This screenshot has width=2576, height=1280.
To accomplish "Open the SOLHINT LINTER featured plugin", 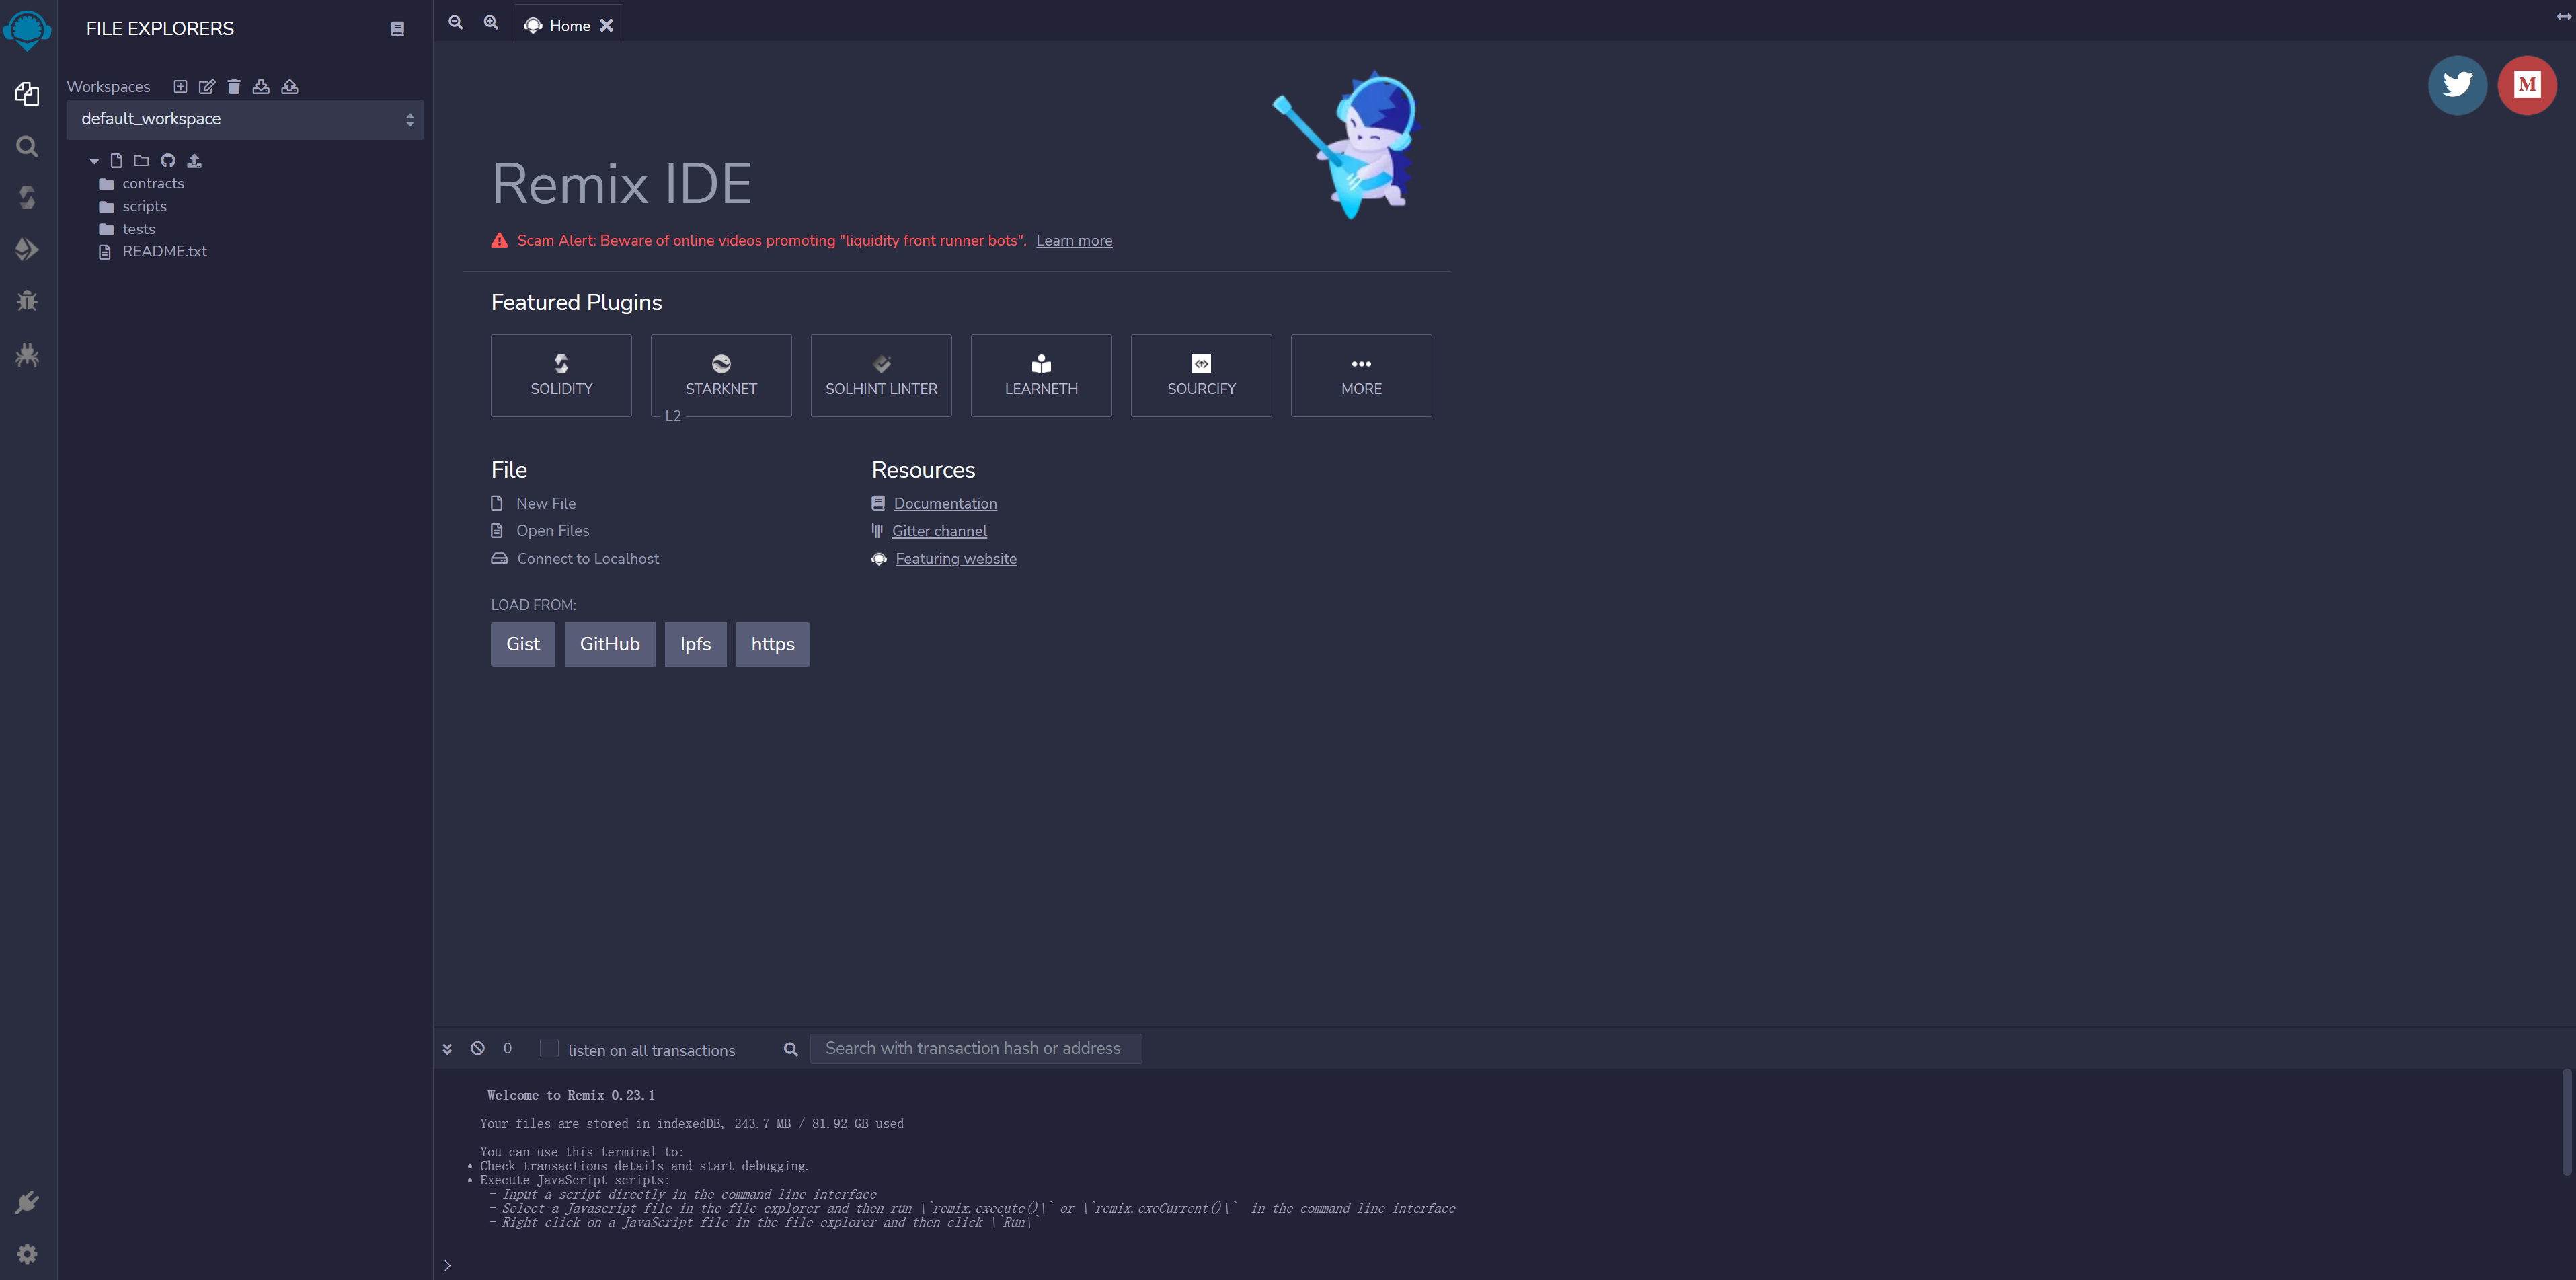I will (881, 375).
